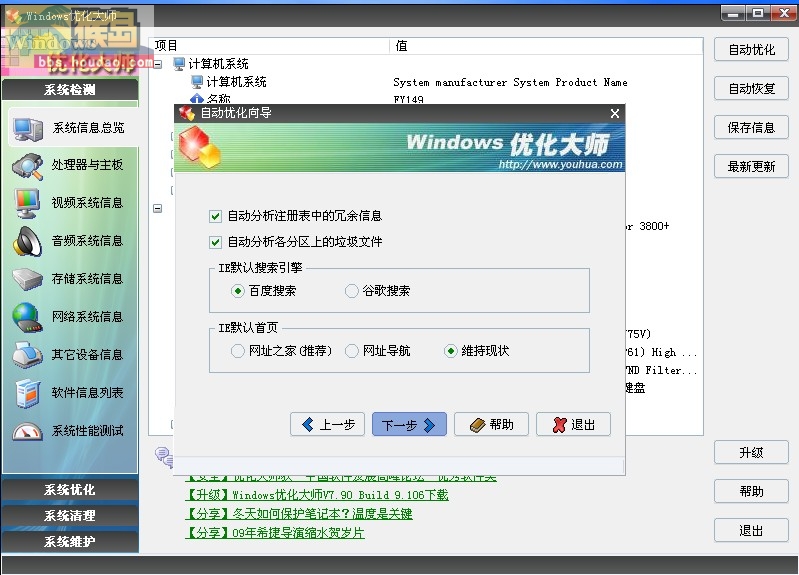Toggle 自动分析注册表中的冗余信息 checkbox
799x575 pixels.
[x=215, y=216]
